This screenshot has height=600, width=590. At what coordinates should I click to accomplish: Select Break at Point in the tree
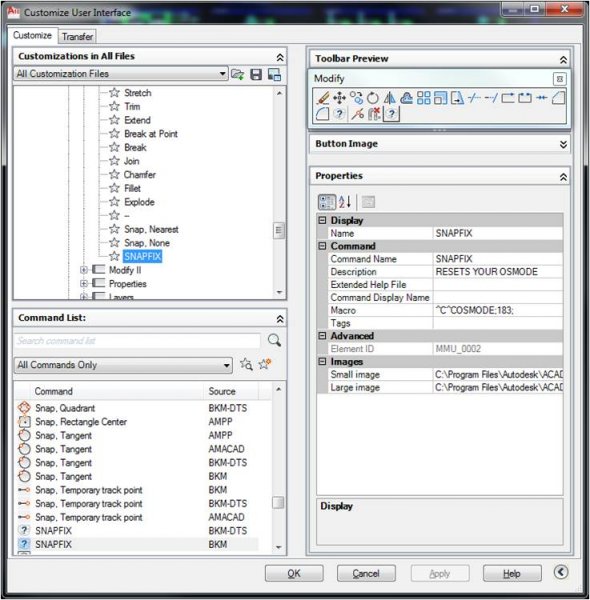[151, 134]
